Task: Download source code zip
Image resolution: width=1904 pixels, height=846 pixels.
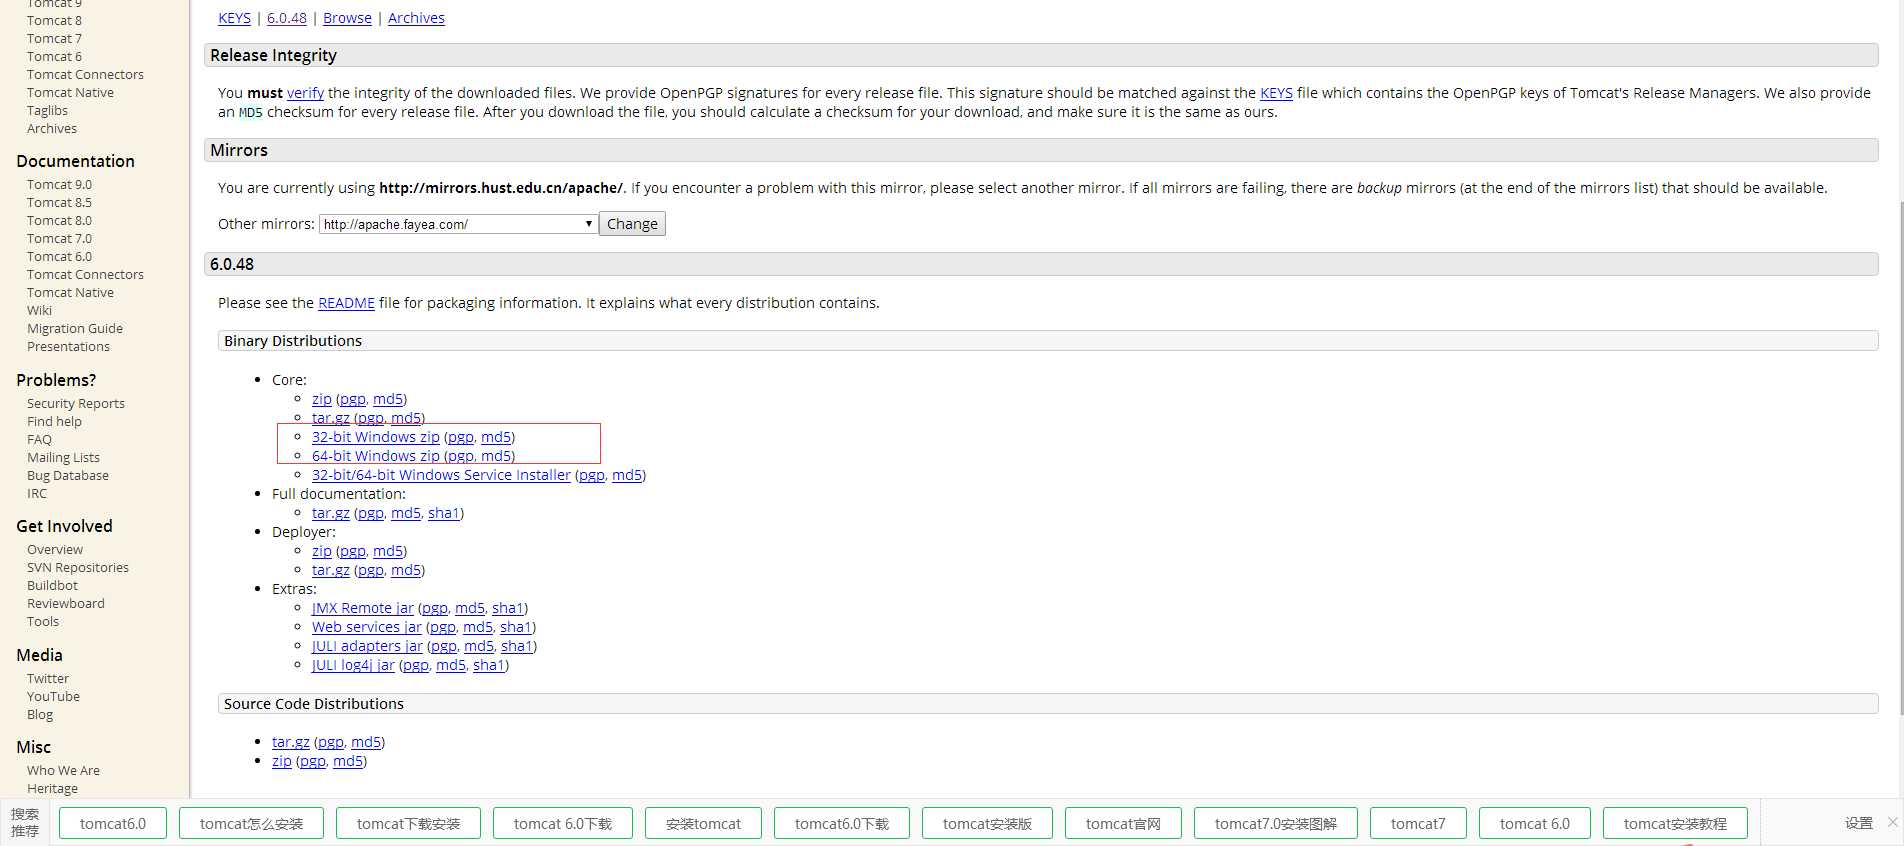Action: [x=282, y=761]
